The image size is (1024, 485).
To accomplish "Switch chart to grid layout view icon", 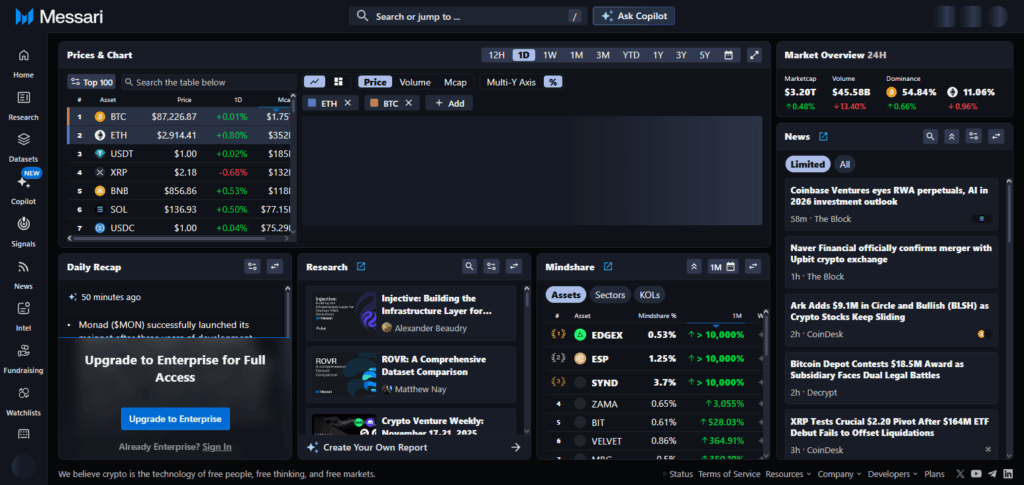I will pos(338,82).
